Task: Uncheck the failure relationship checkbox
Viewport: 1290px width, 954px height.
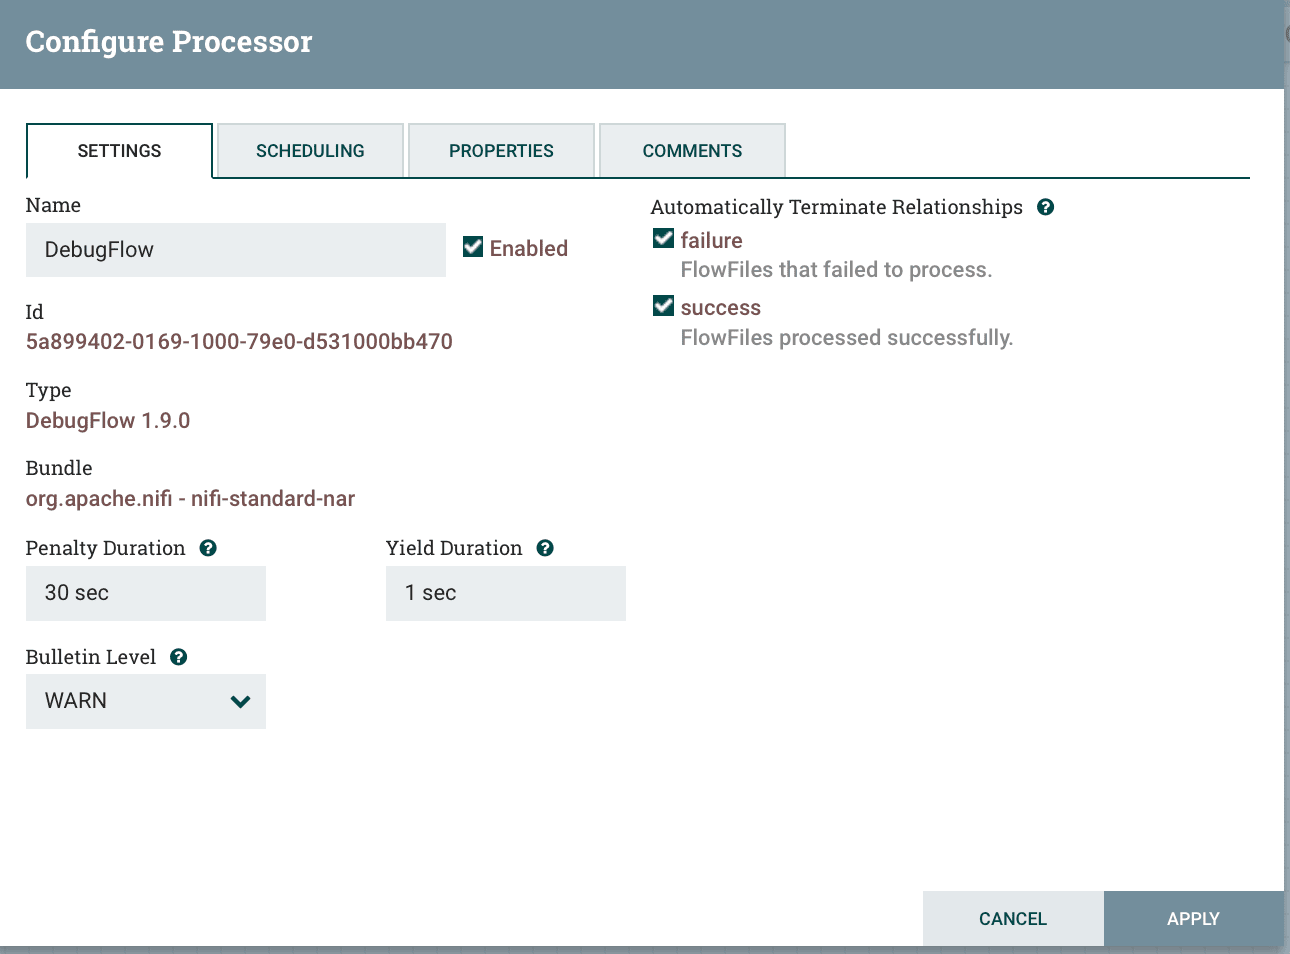Action: [663, 238]
